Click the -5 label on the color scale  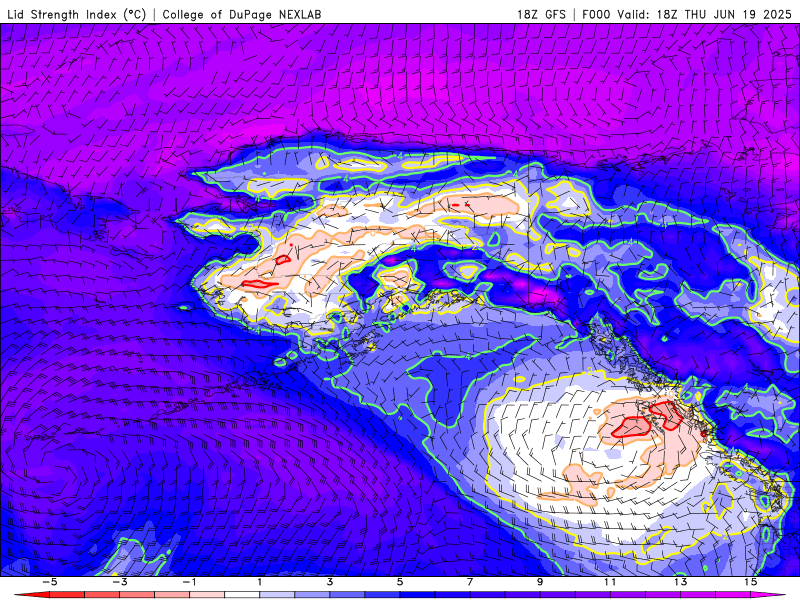click(x=49, y=582)
